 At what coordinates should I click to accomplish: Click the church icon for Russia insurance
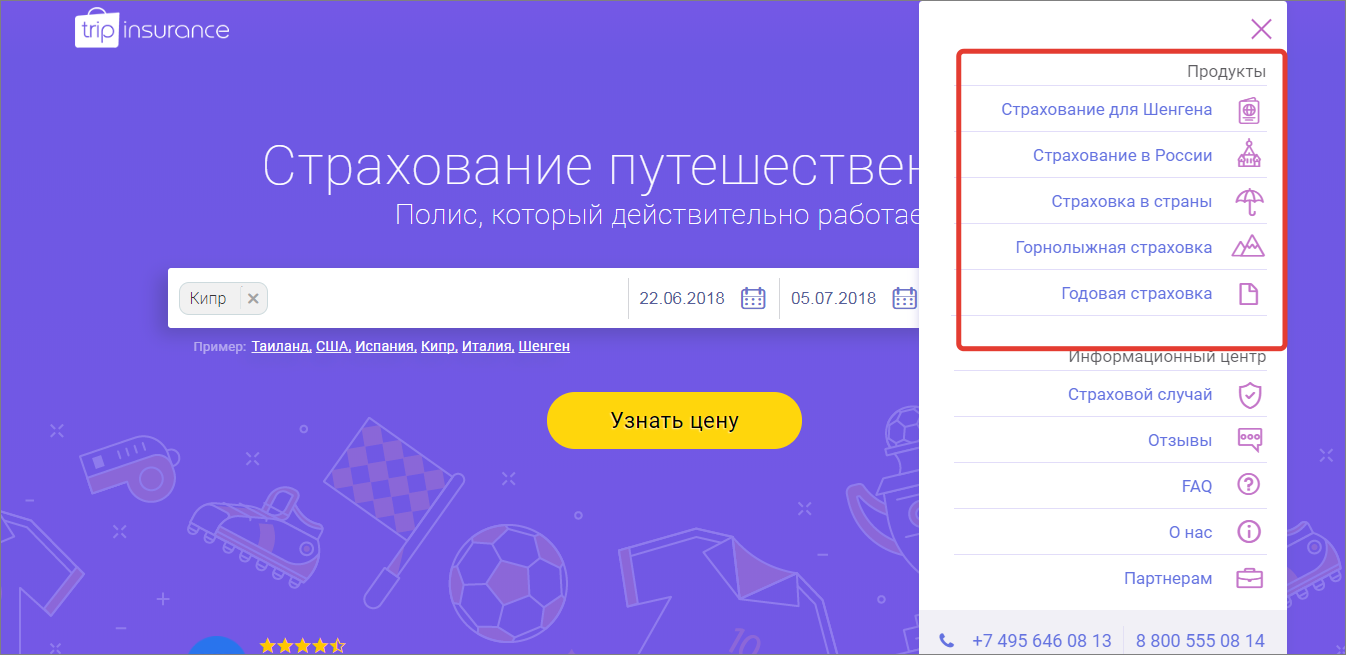[1248, 155]
